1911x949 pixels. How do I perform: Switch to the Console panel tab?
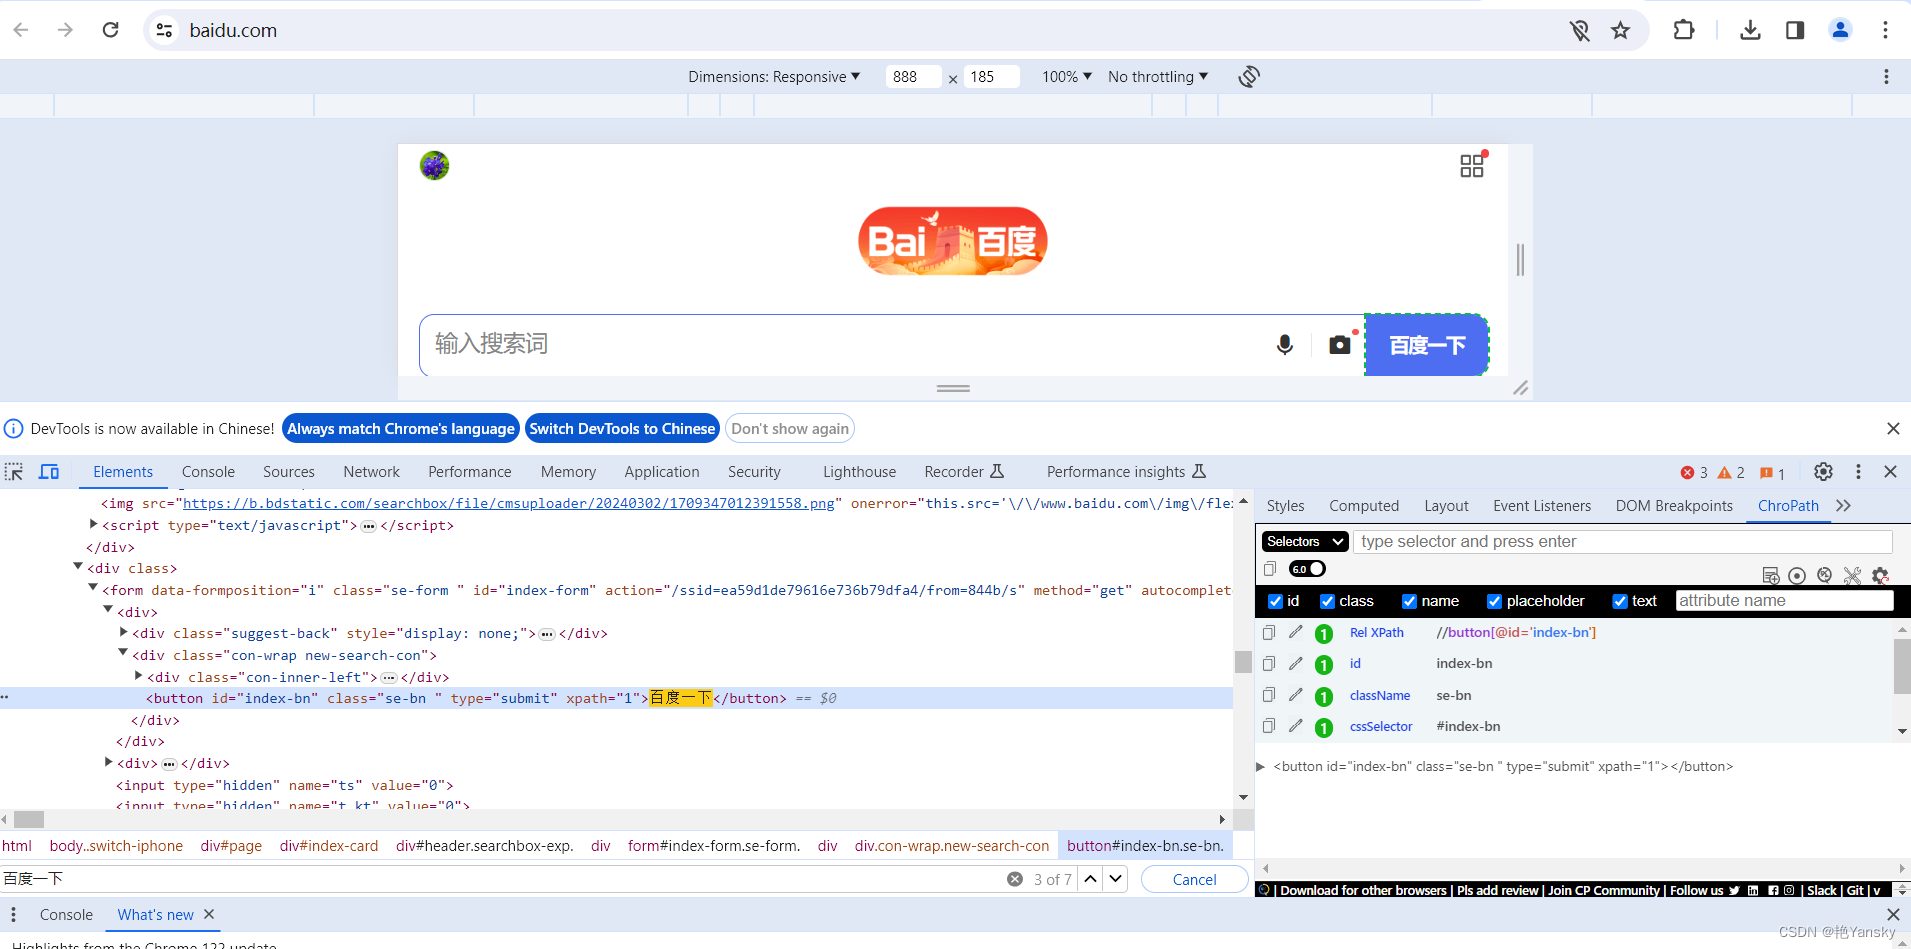pyautogui.click(x=208, y=472)
